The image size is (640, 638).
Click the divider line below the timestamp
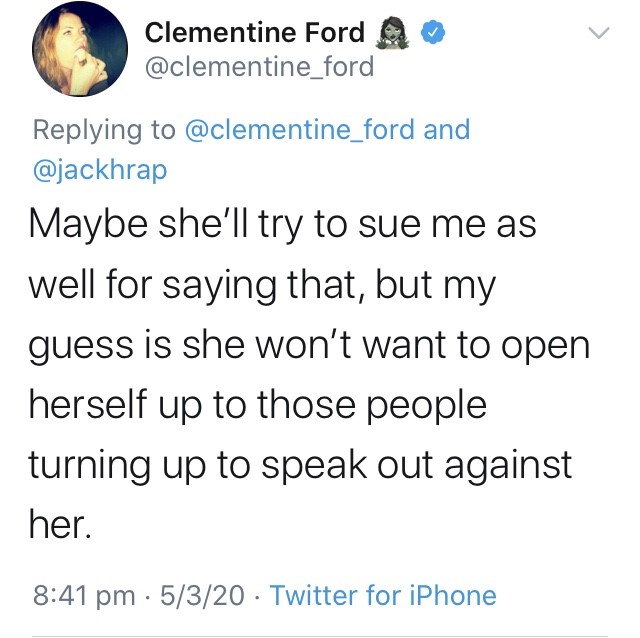click(x=320, y=634)
